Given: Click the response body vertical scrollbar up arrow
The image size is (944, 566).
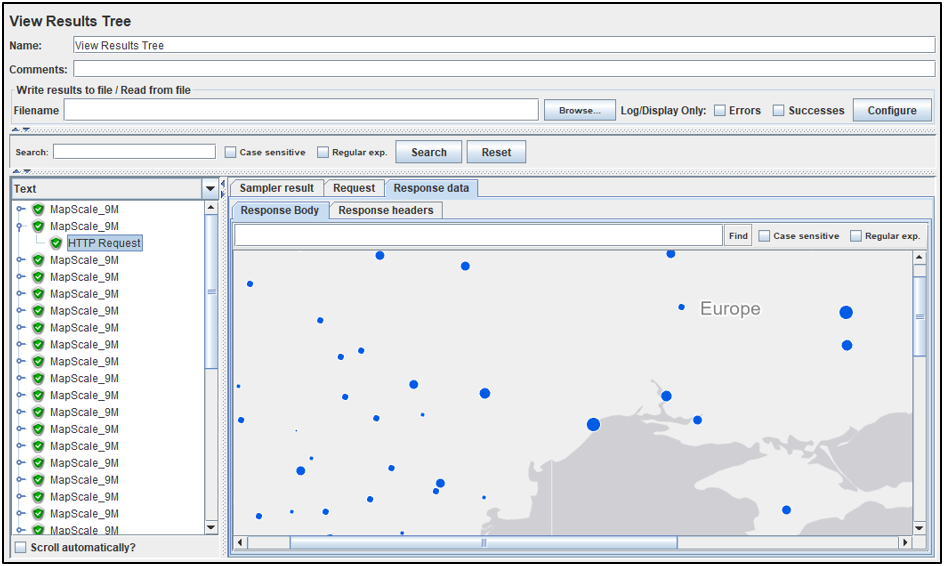Looking at the screenshot, I should pos(919,258).
